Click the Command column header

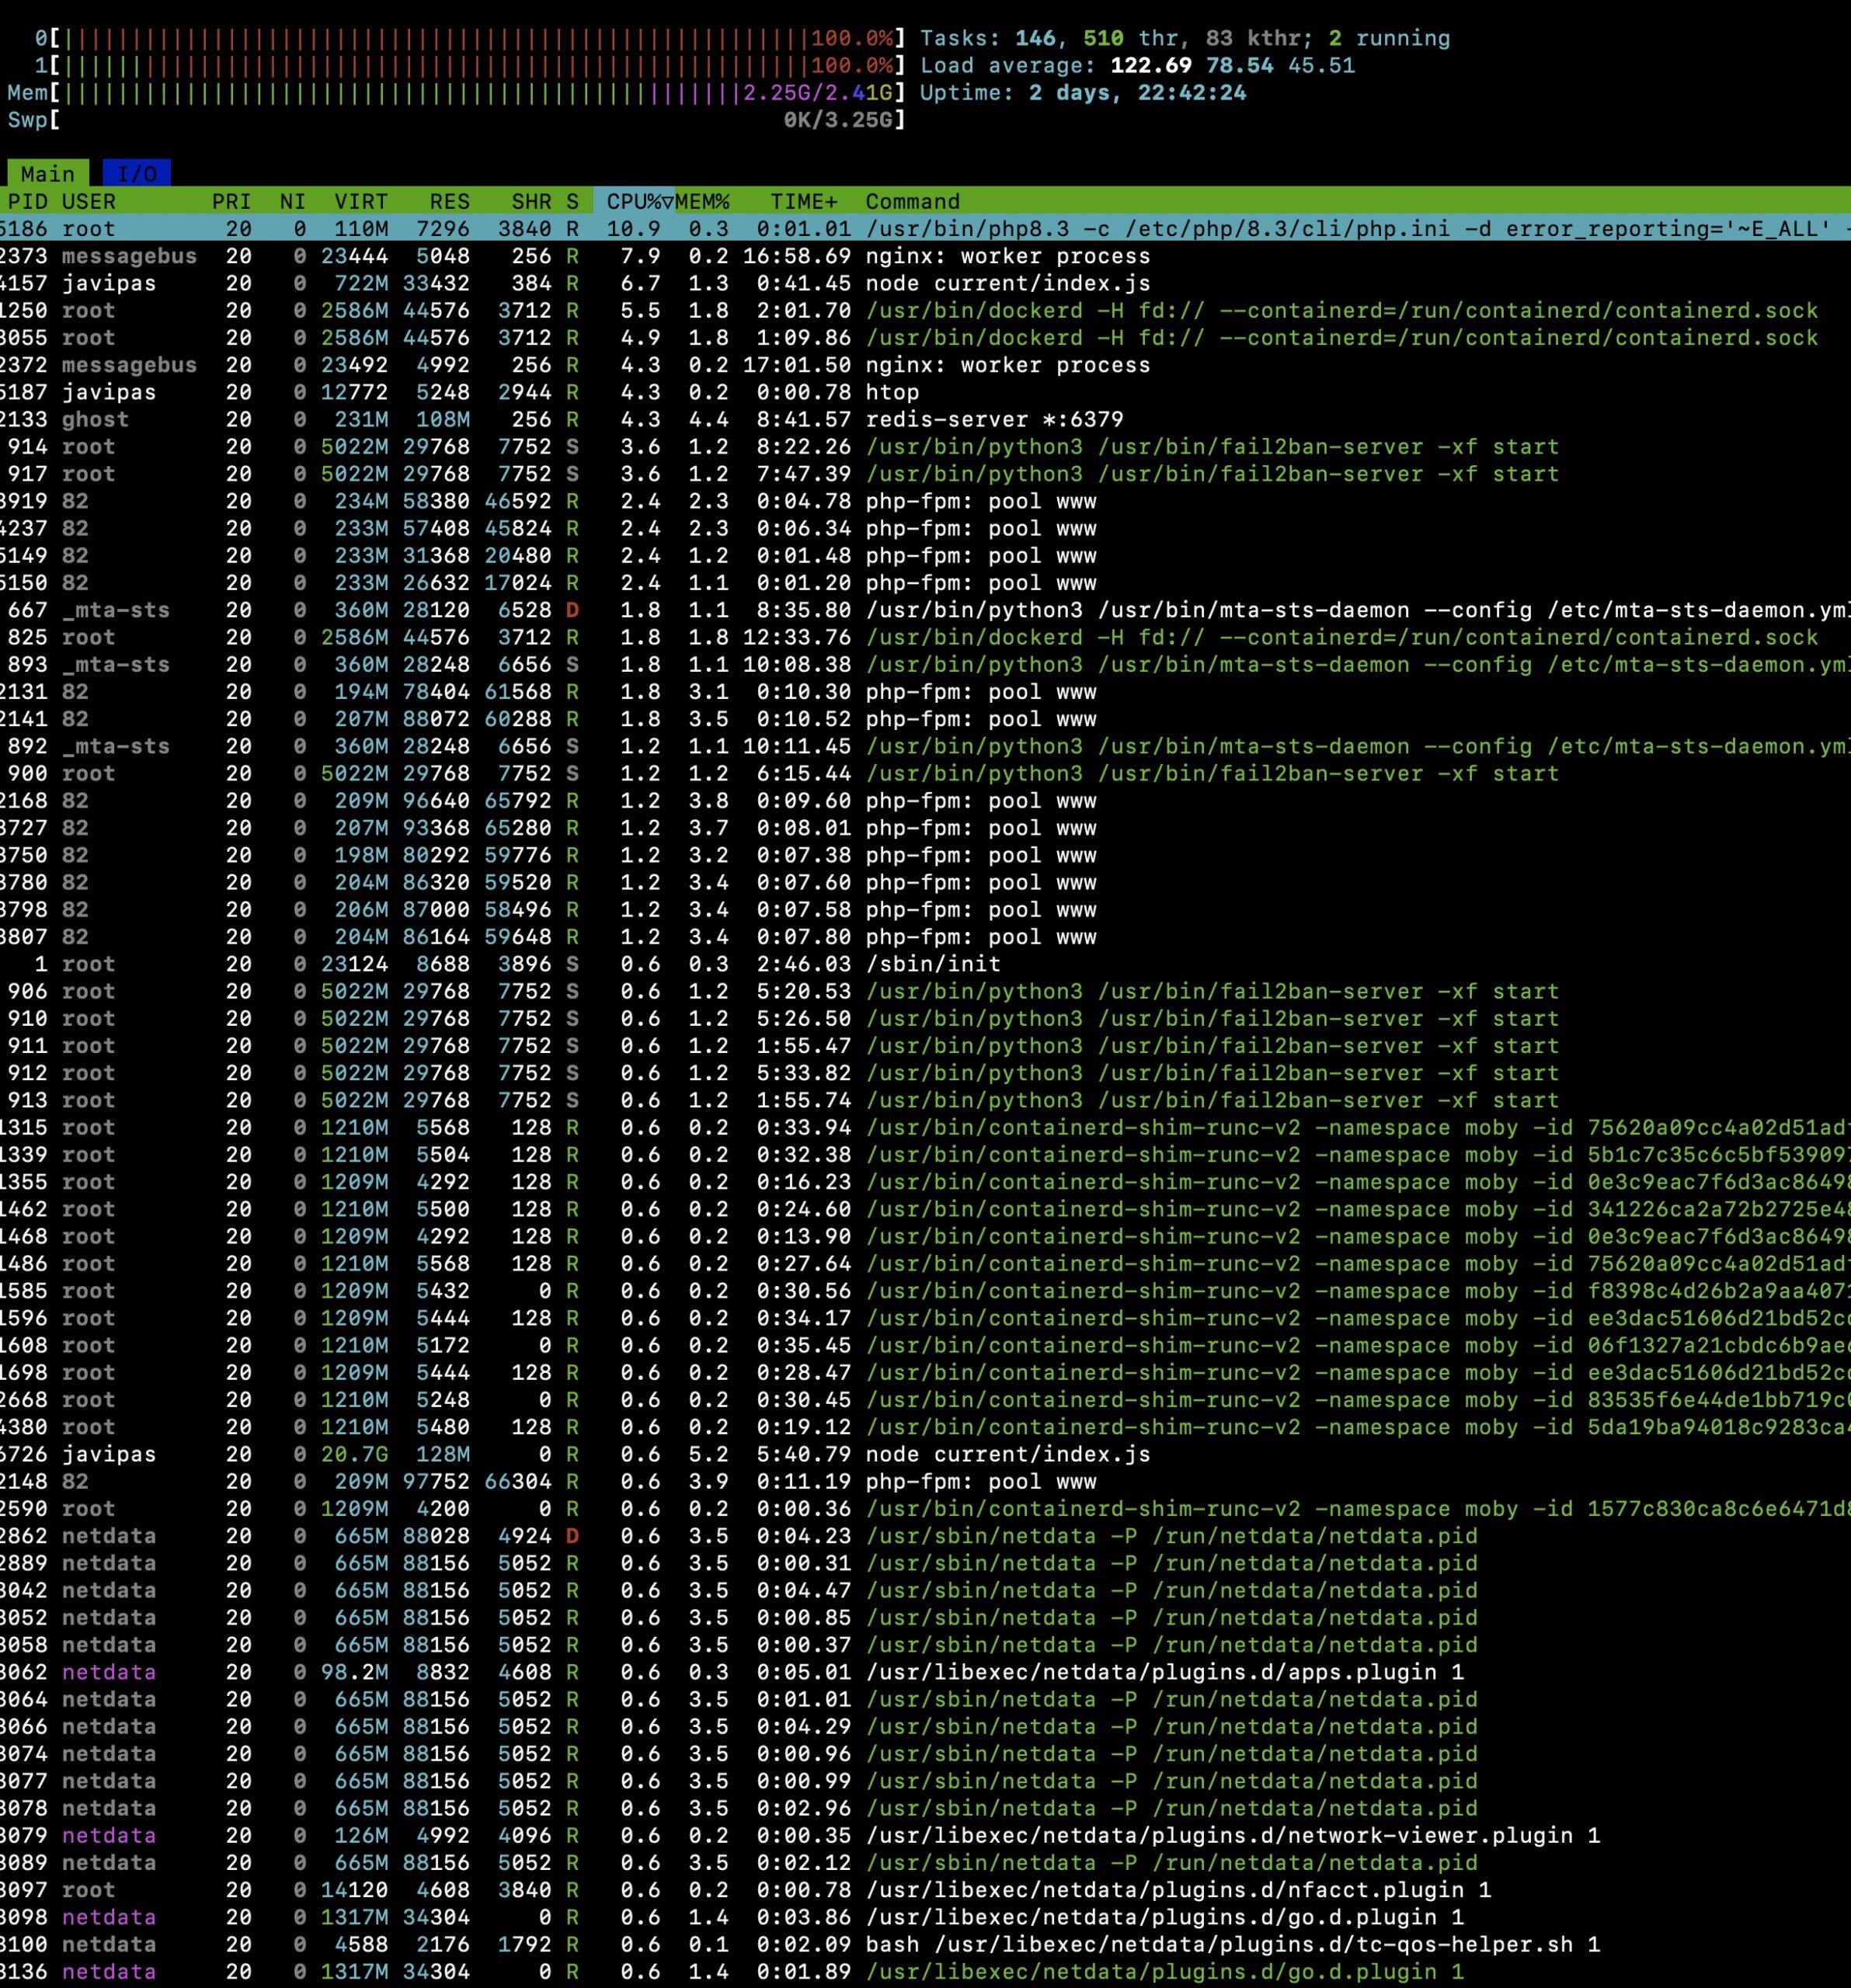click(912, 201)
